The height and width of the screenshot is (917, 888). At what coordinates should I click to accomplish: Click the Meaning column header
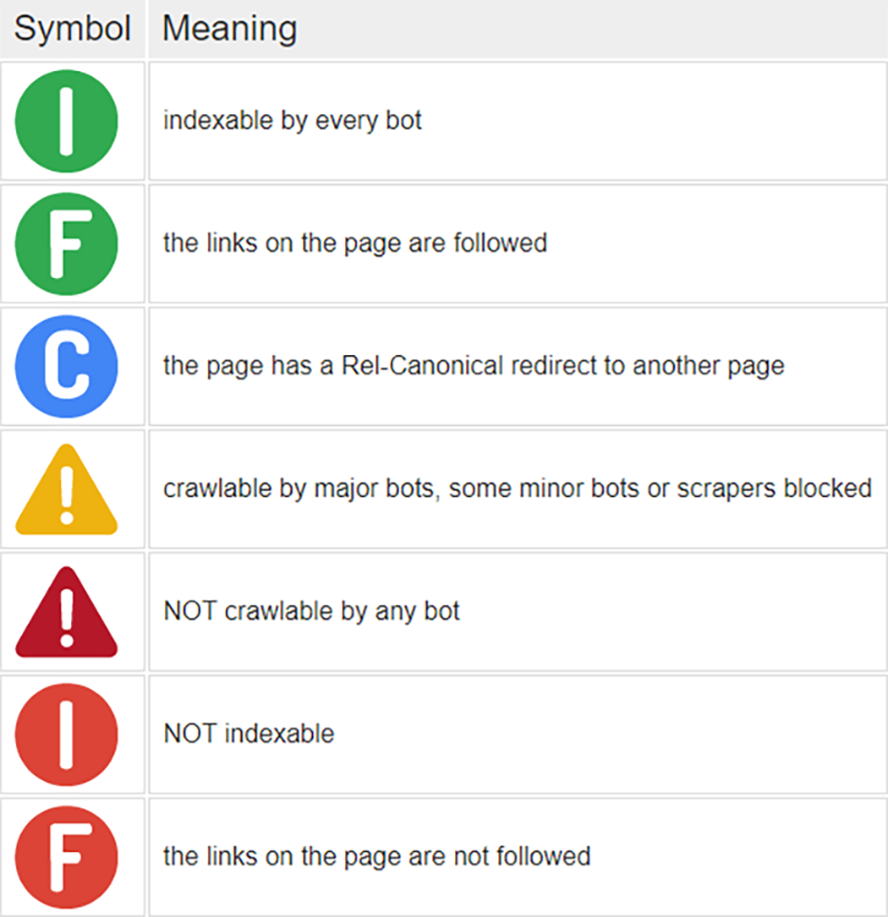229,29
